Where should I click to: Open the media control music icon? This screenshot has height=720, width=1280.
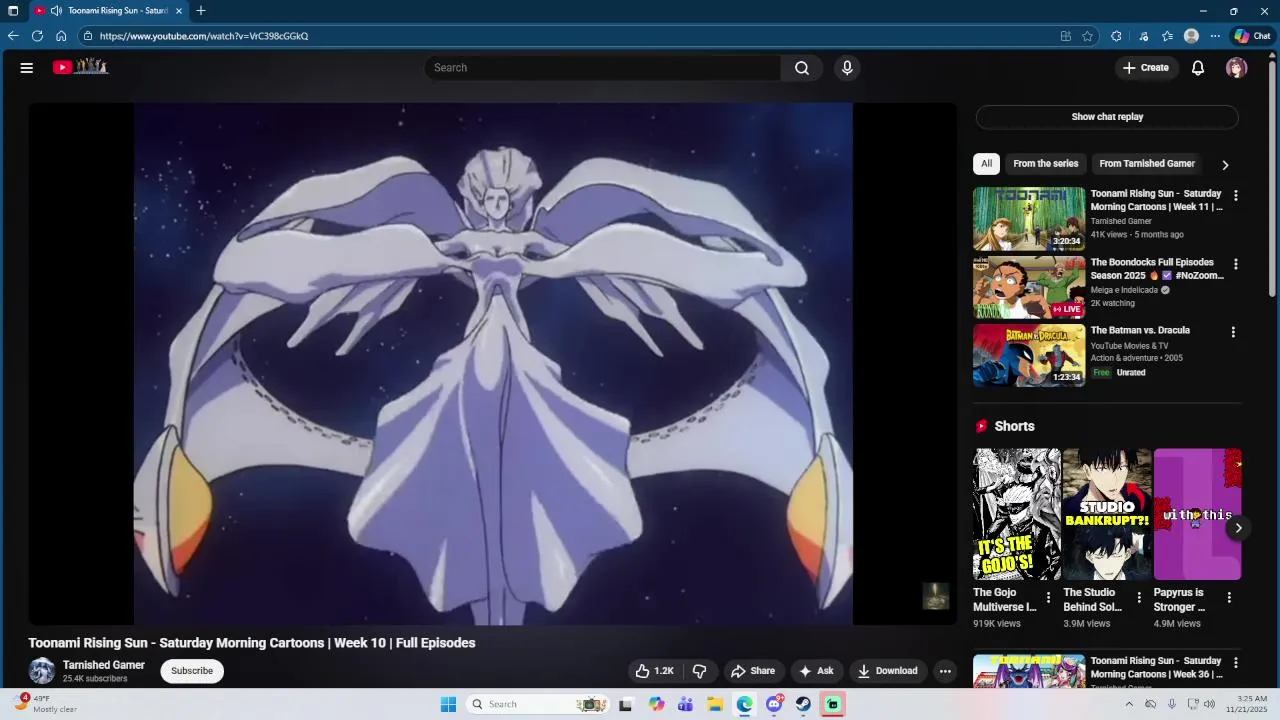click(x=1144, y=36)
